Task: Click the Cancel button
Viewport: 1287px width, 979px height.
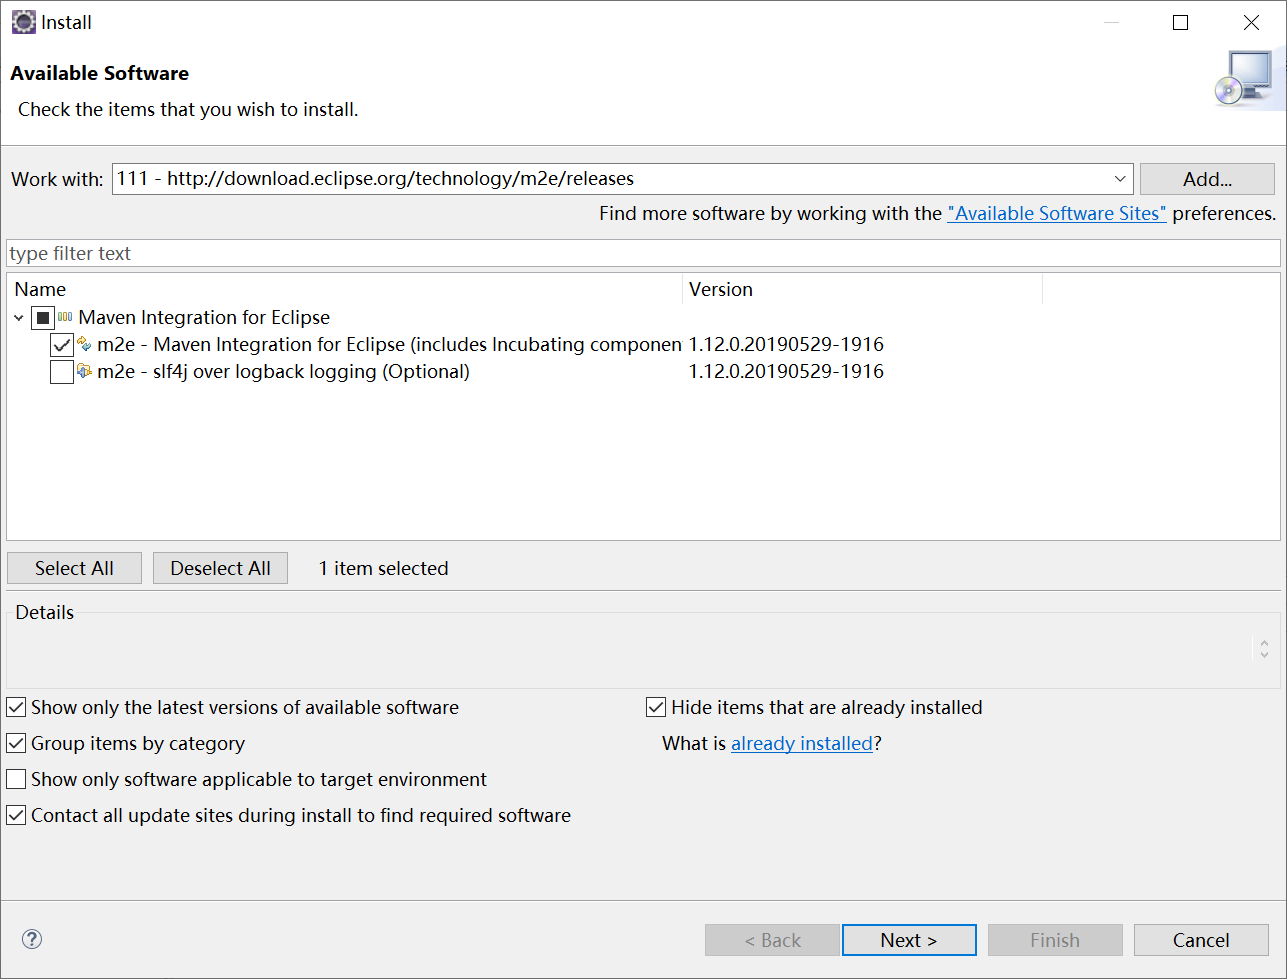Action: (x=1201, y=940)
